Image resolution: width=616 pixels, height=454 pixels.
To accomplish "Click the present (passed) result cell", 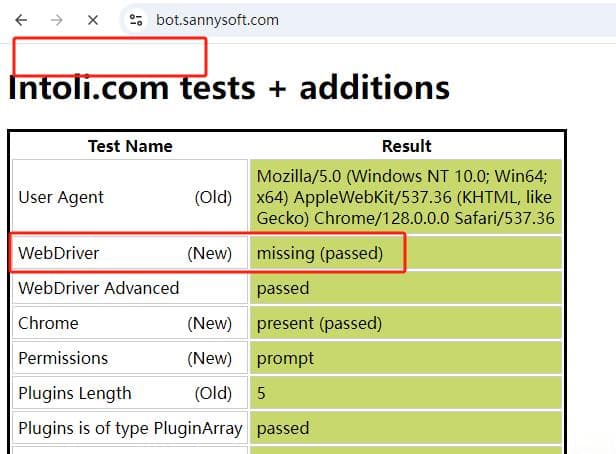I will [405, 323].
